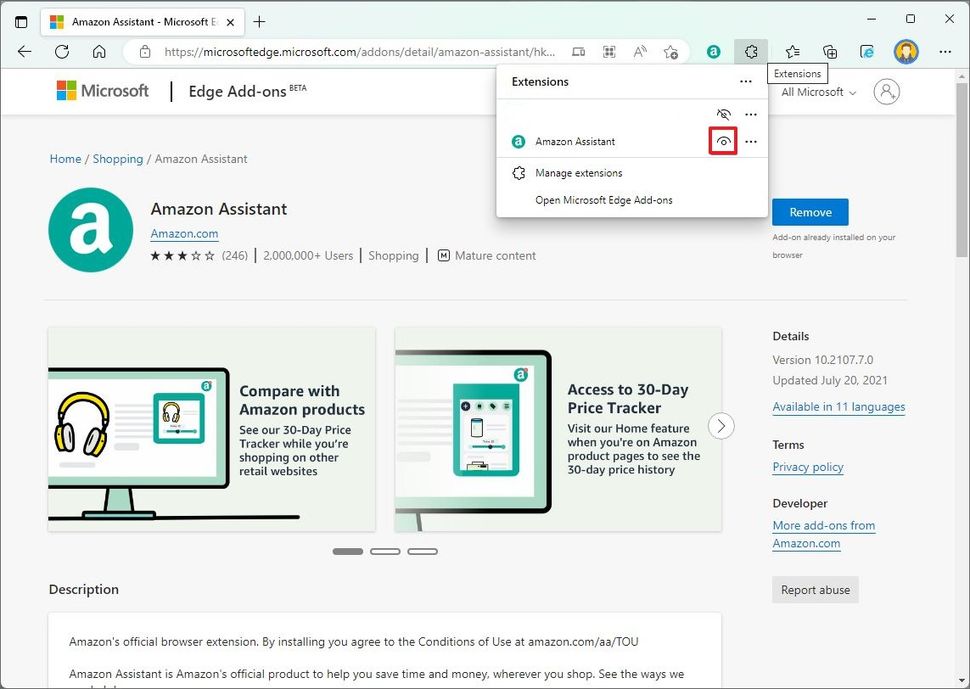The image size is (970, 689).
Task: Open more options for Amazon Assistant extension
Action: pos(751,141)
